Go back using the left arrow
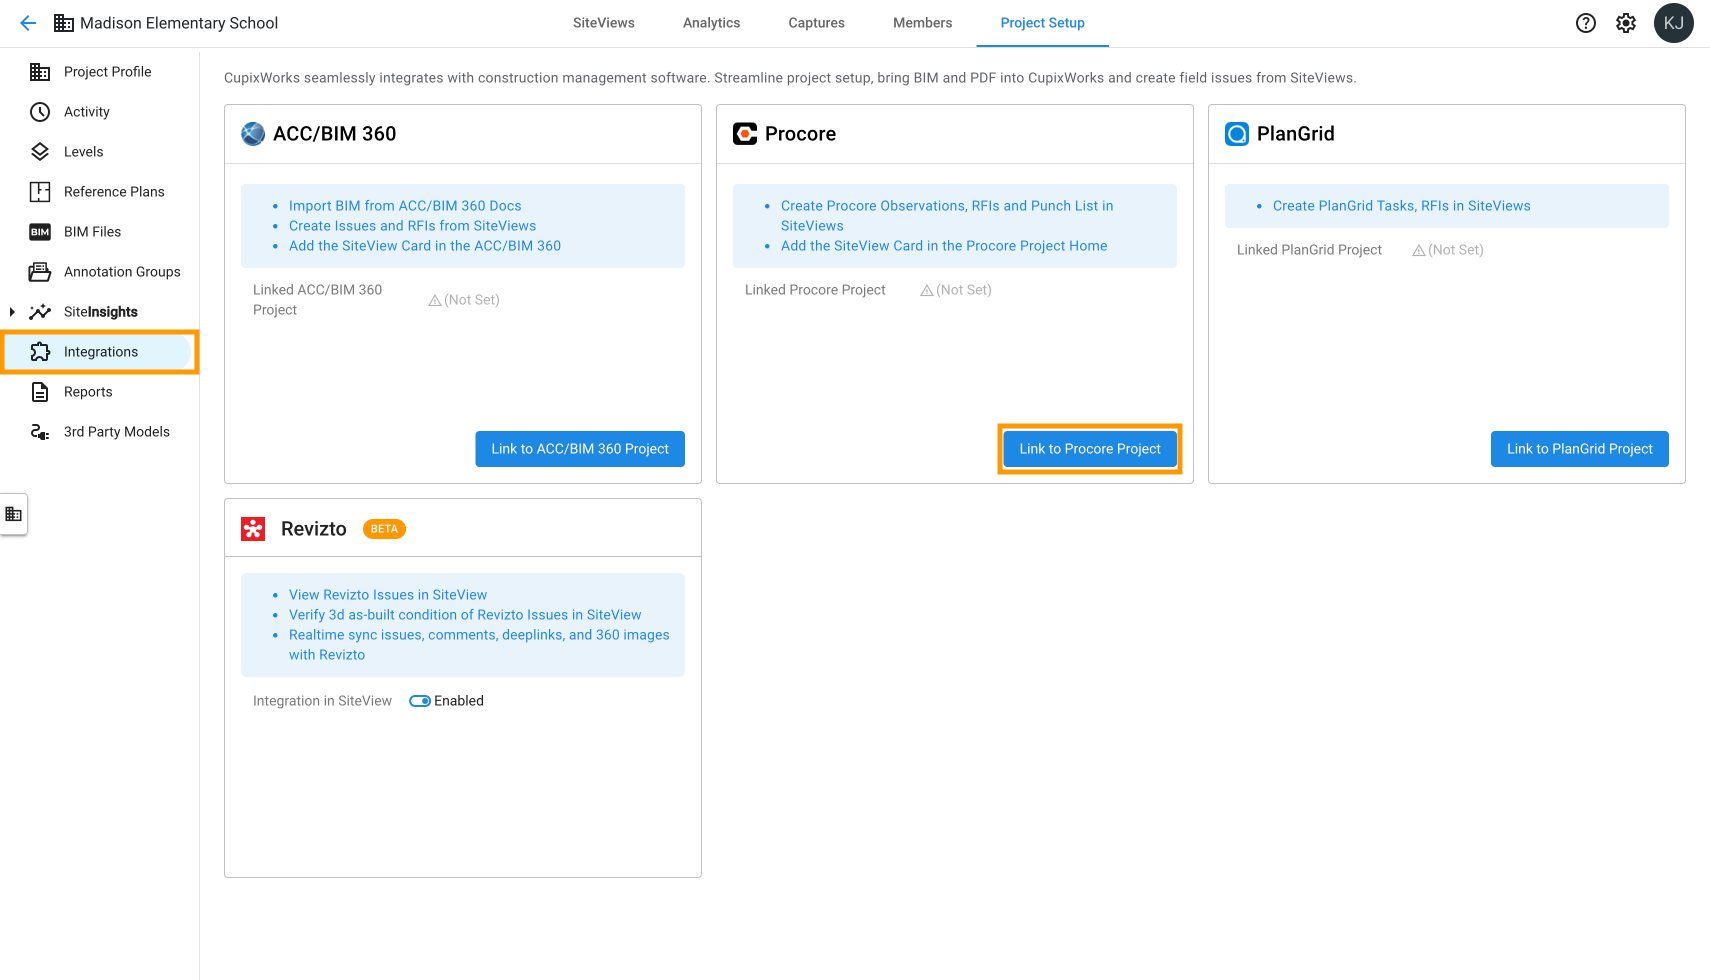The height and width of the screenshot is (980, 1710). pyautogui.click(x=28, y=23)
